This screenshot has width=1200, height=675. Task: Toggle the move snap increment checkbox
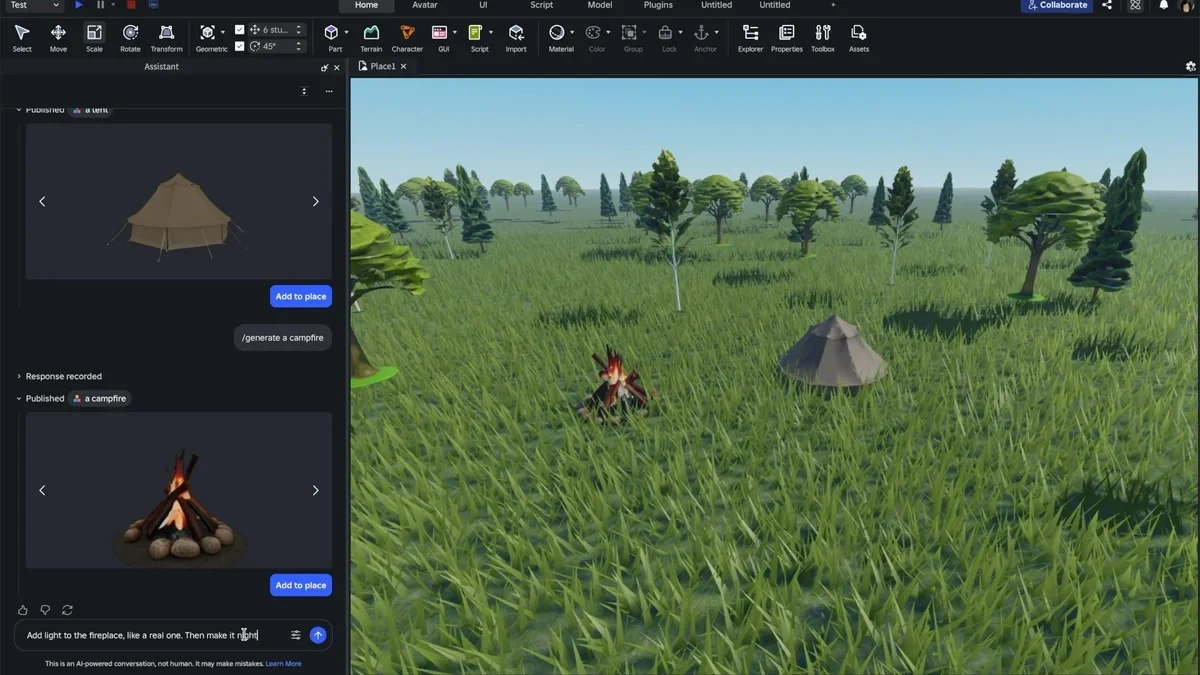point(240,29)
